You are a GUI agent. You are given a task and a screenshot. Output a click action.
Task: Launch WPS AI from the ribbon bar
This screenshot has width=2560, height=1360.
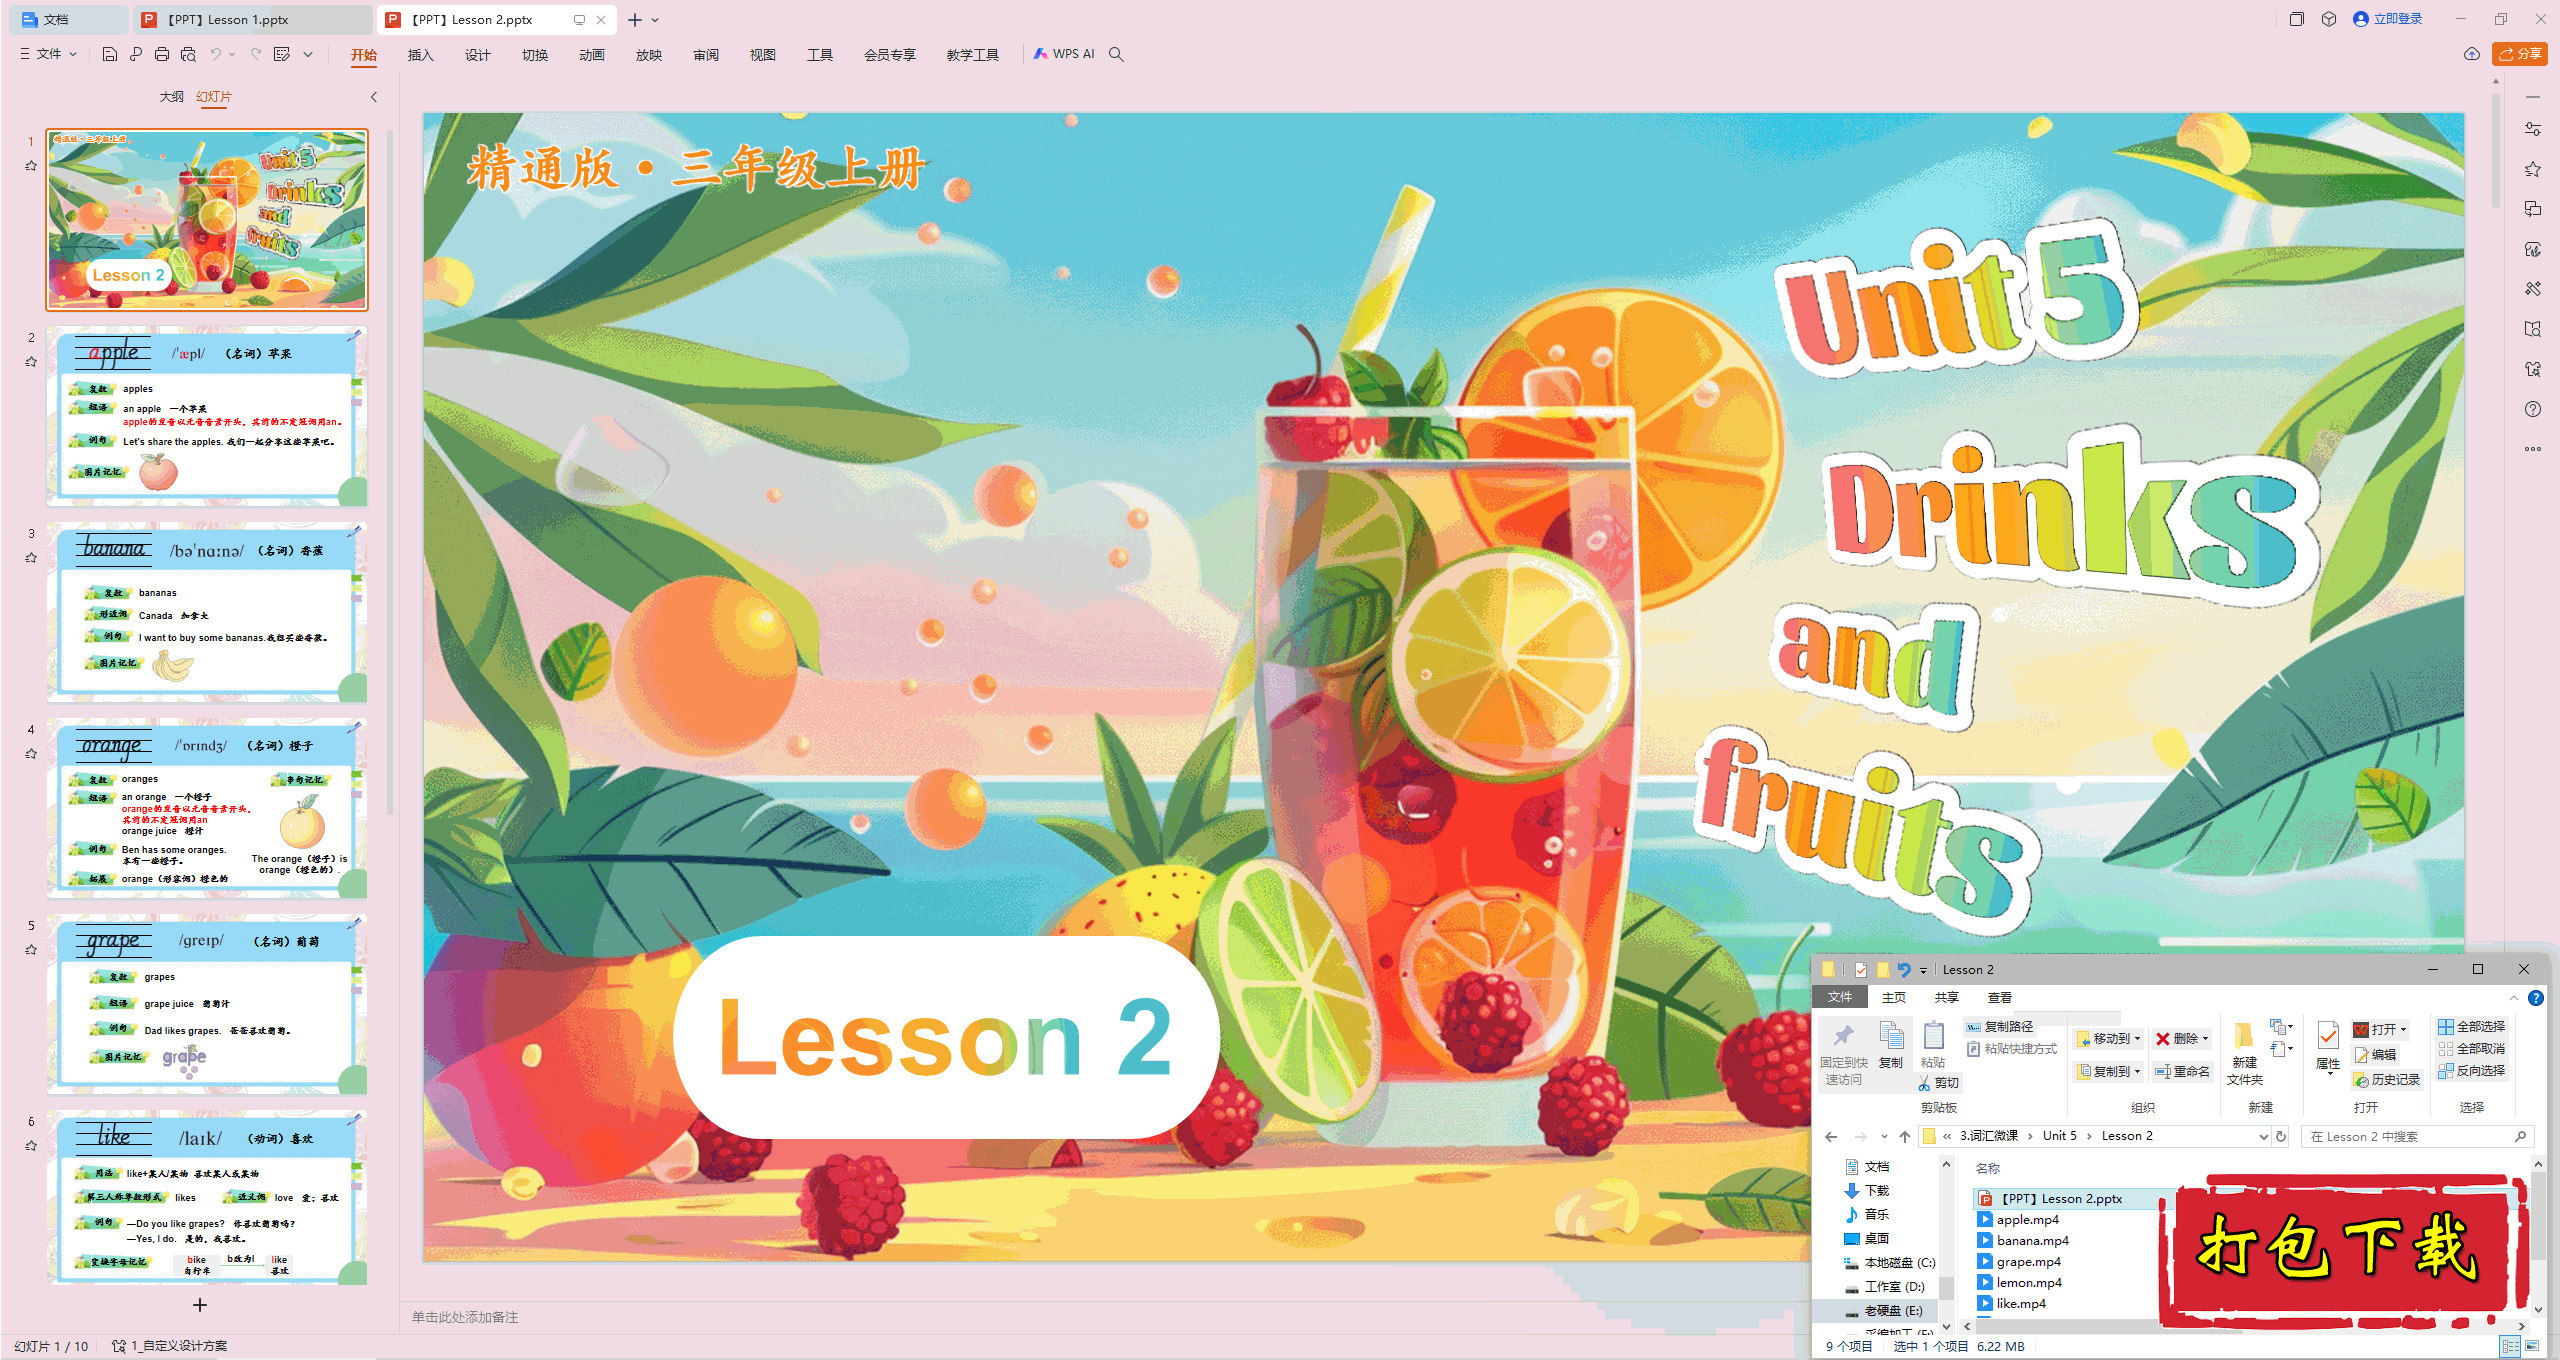coord(1064,54)
